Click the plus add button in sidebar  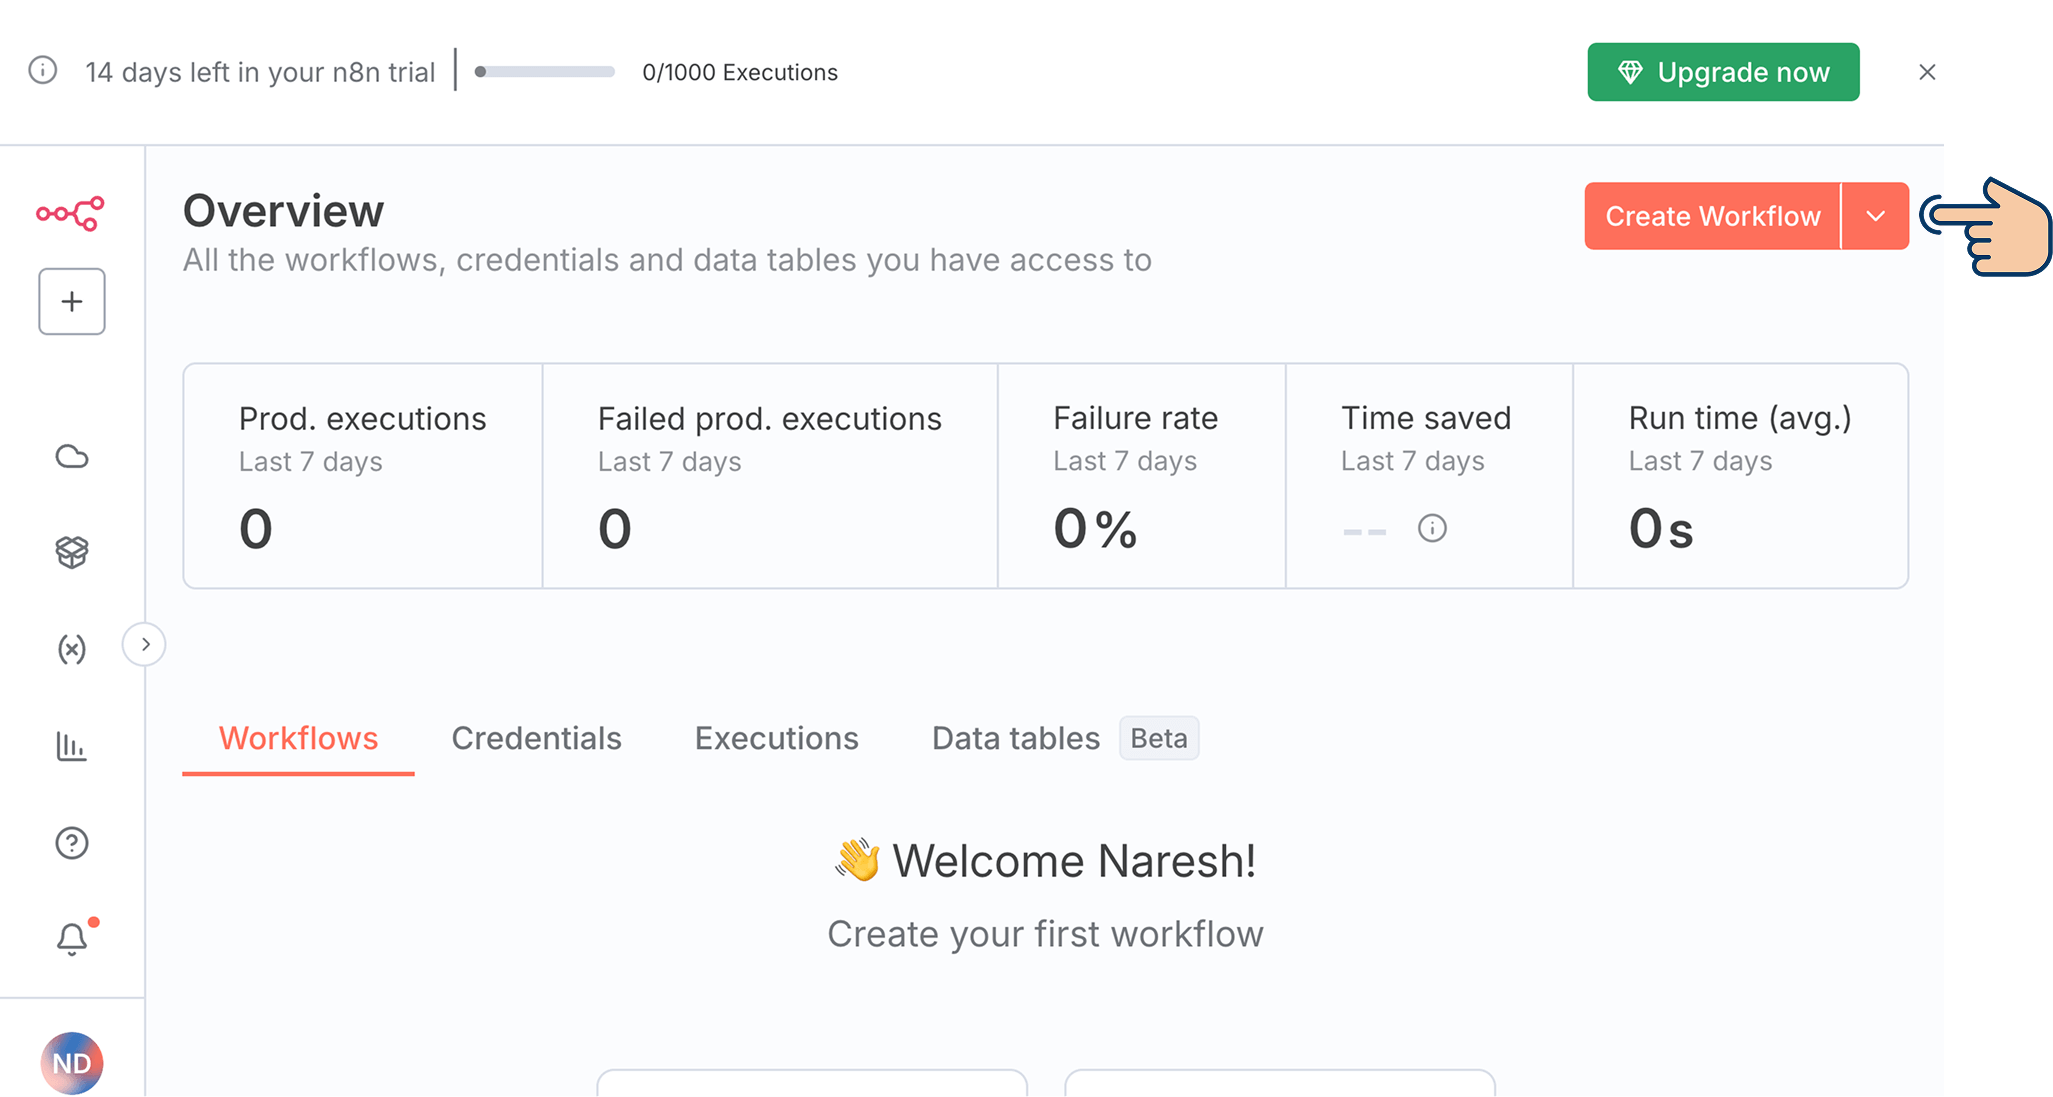point(72,301)
